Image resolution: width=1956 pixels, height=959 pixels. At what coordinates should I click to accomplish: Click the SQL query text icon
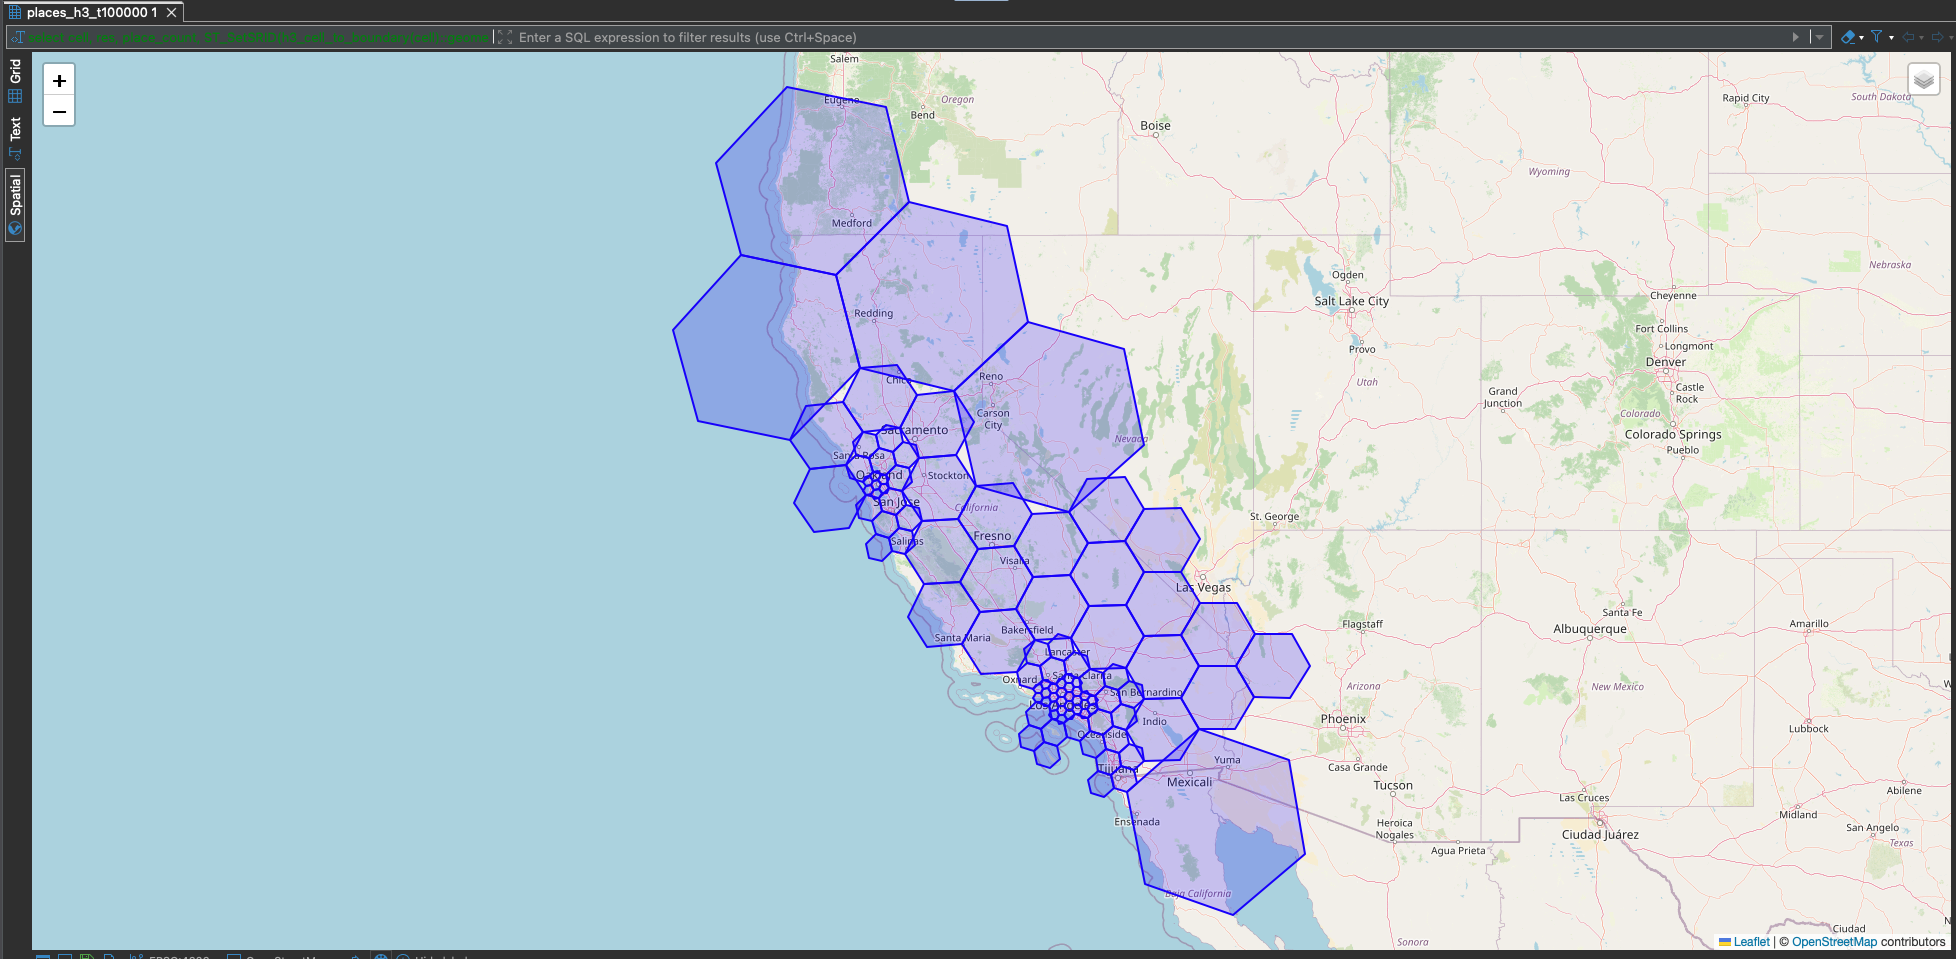pos(17,37)
